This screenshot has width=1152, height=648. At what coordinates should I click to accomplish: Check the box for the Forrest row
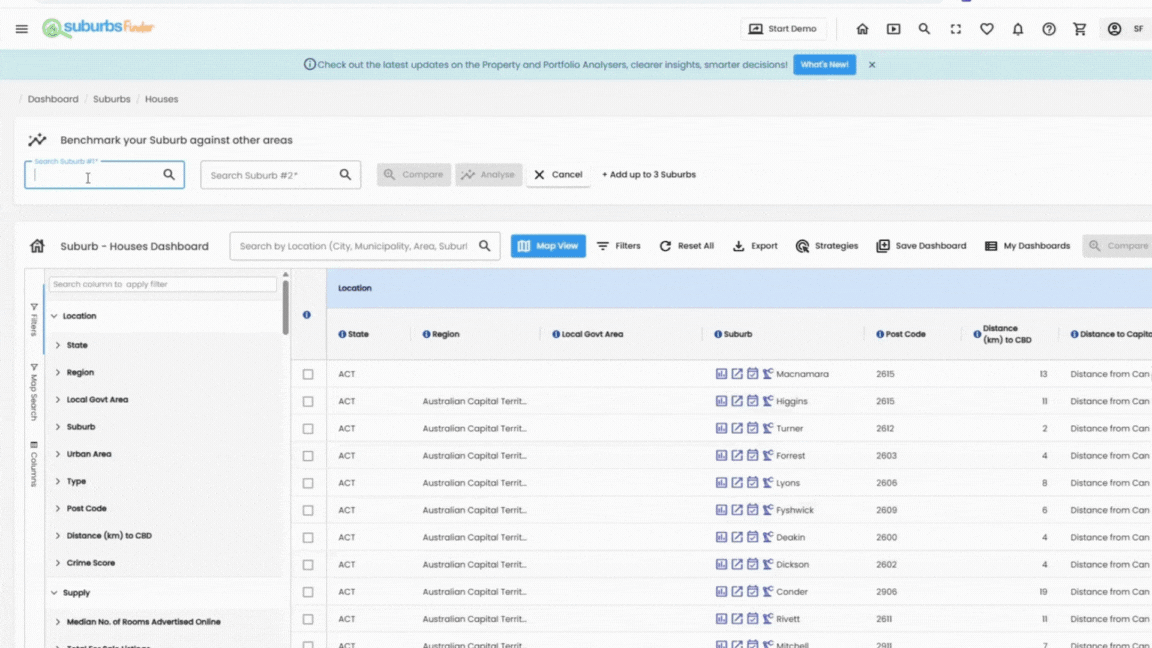coord(308,456)
